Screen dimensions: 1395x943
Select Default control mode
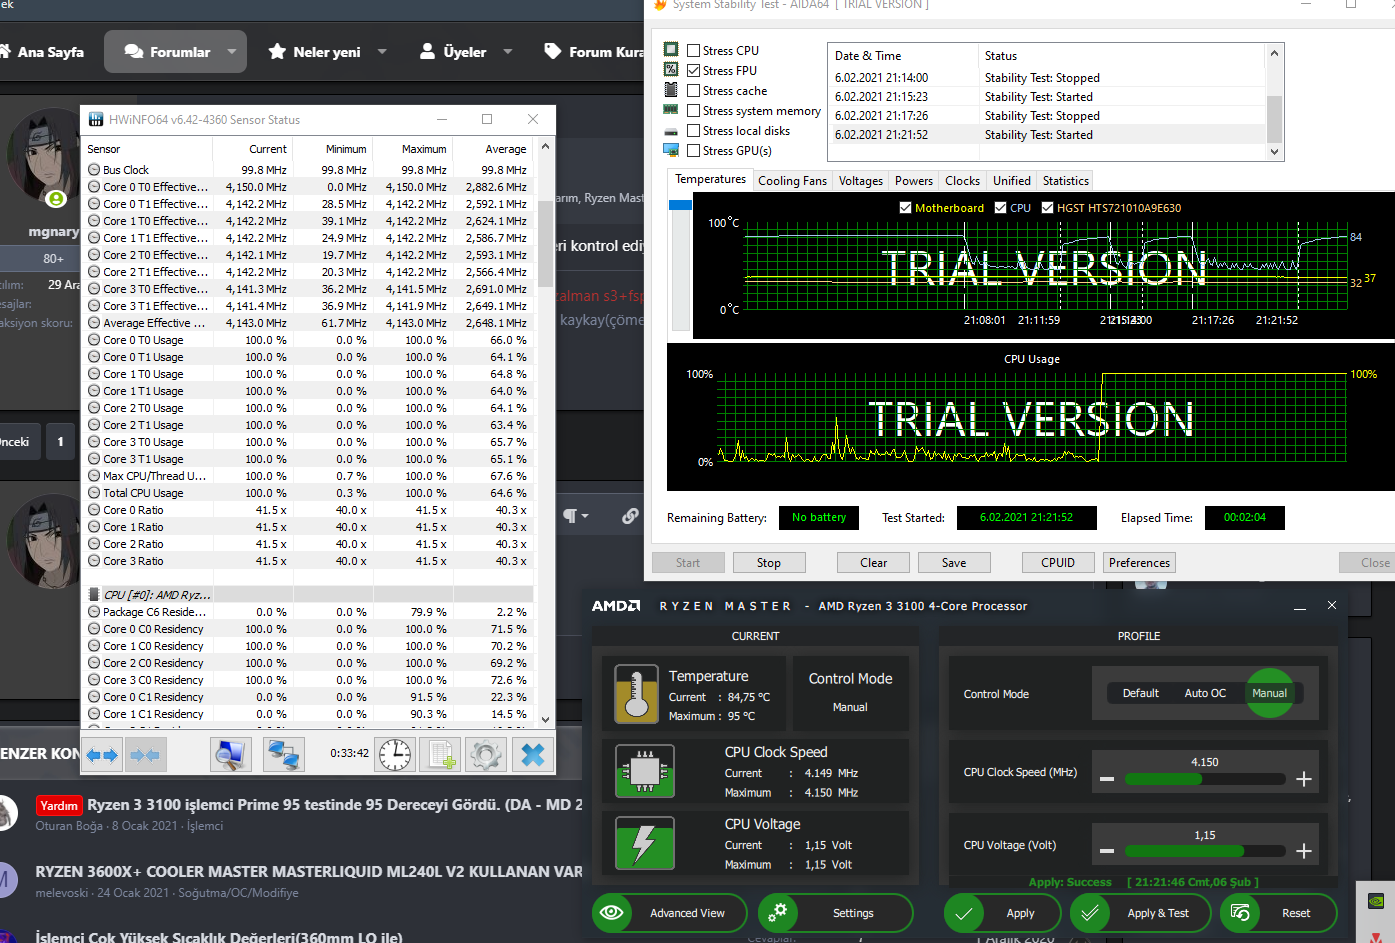[x=1140, y=693]
